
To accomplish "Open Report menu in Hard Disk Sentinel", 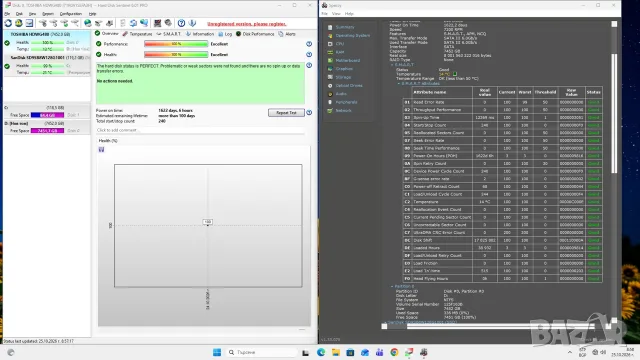I will point(48,14).
